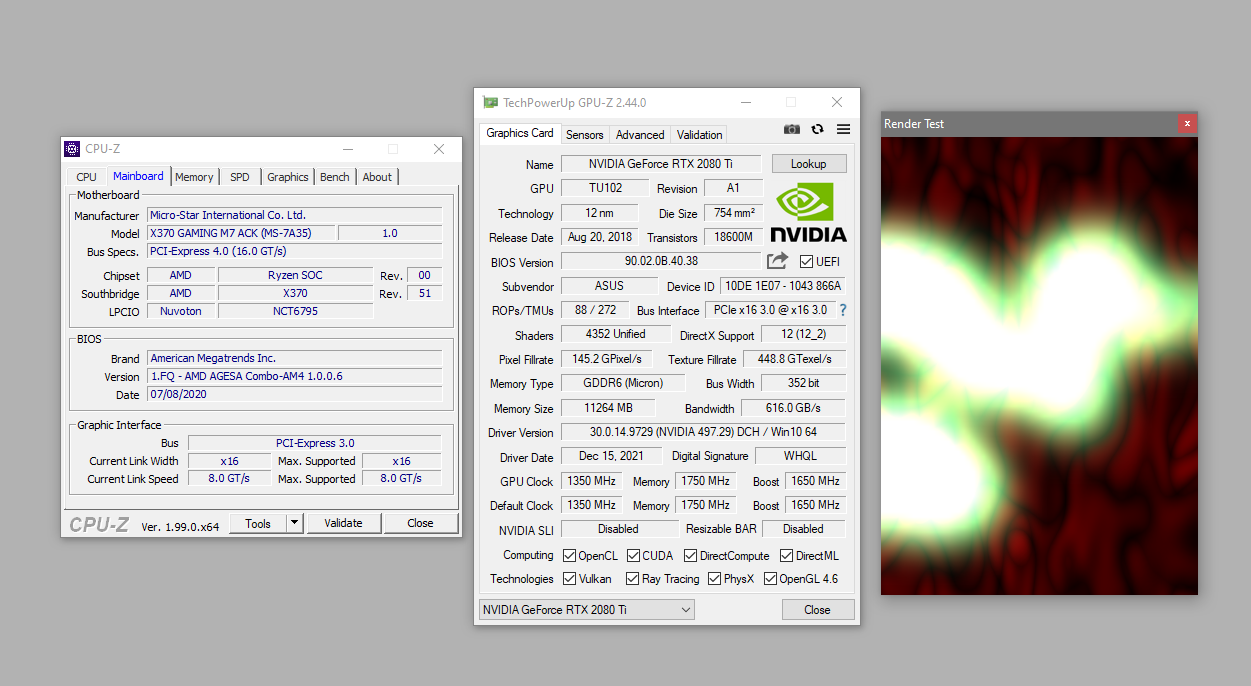Take a GPU-Z screenshot with camera icon
The image size is (1251, 686).
[x=792, y=129]
